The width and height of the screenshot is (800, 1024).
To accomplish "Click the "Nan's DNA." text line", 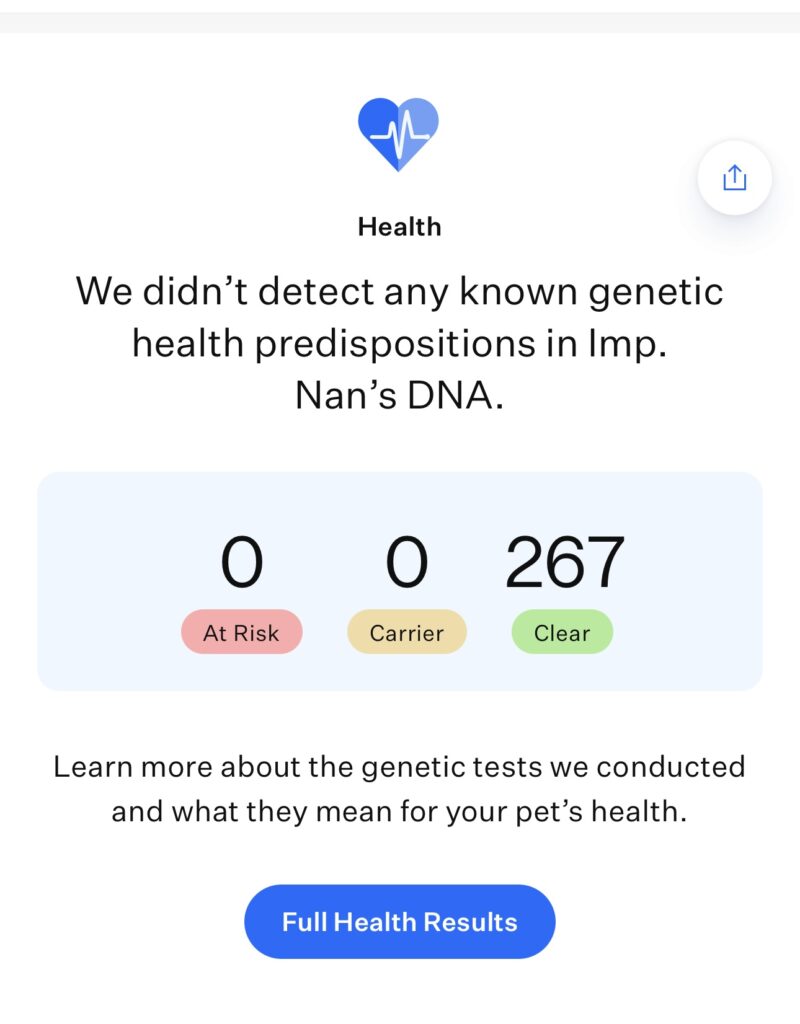I will coord(399,396).
